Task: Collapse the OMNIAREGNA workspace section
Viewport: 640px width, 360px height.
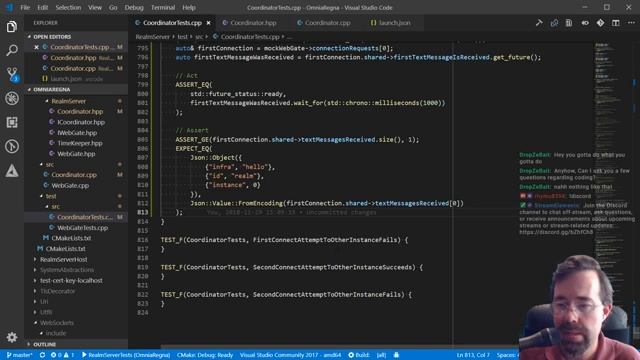Action: point(76,89)
